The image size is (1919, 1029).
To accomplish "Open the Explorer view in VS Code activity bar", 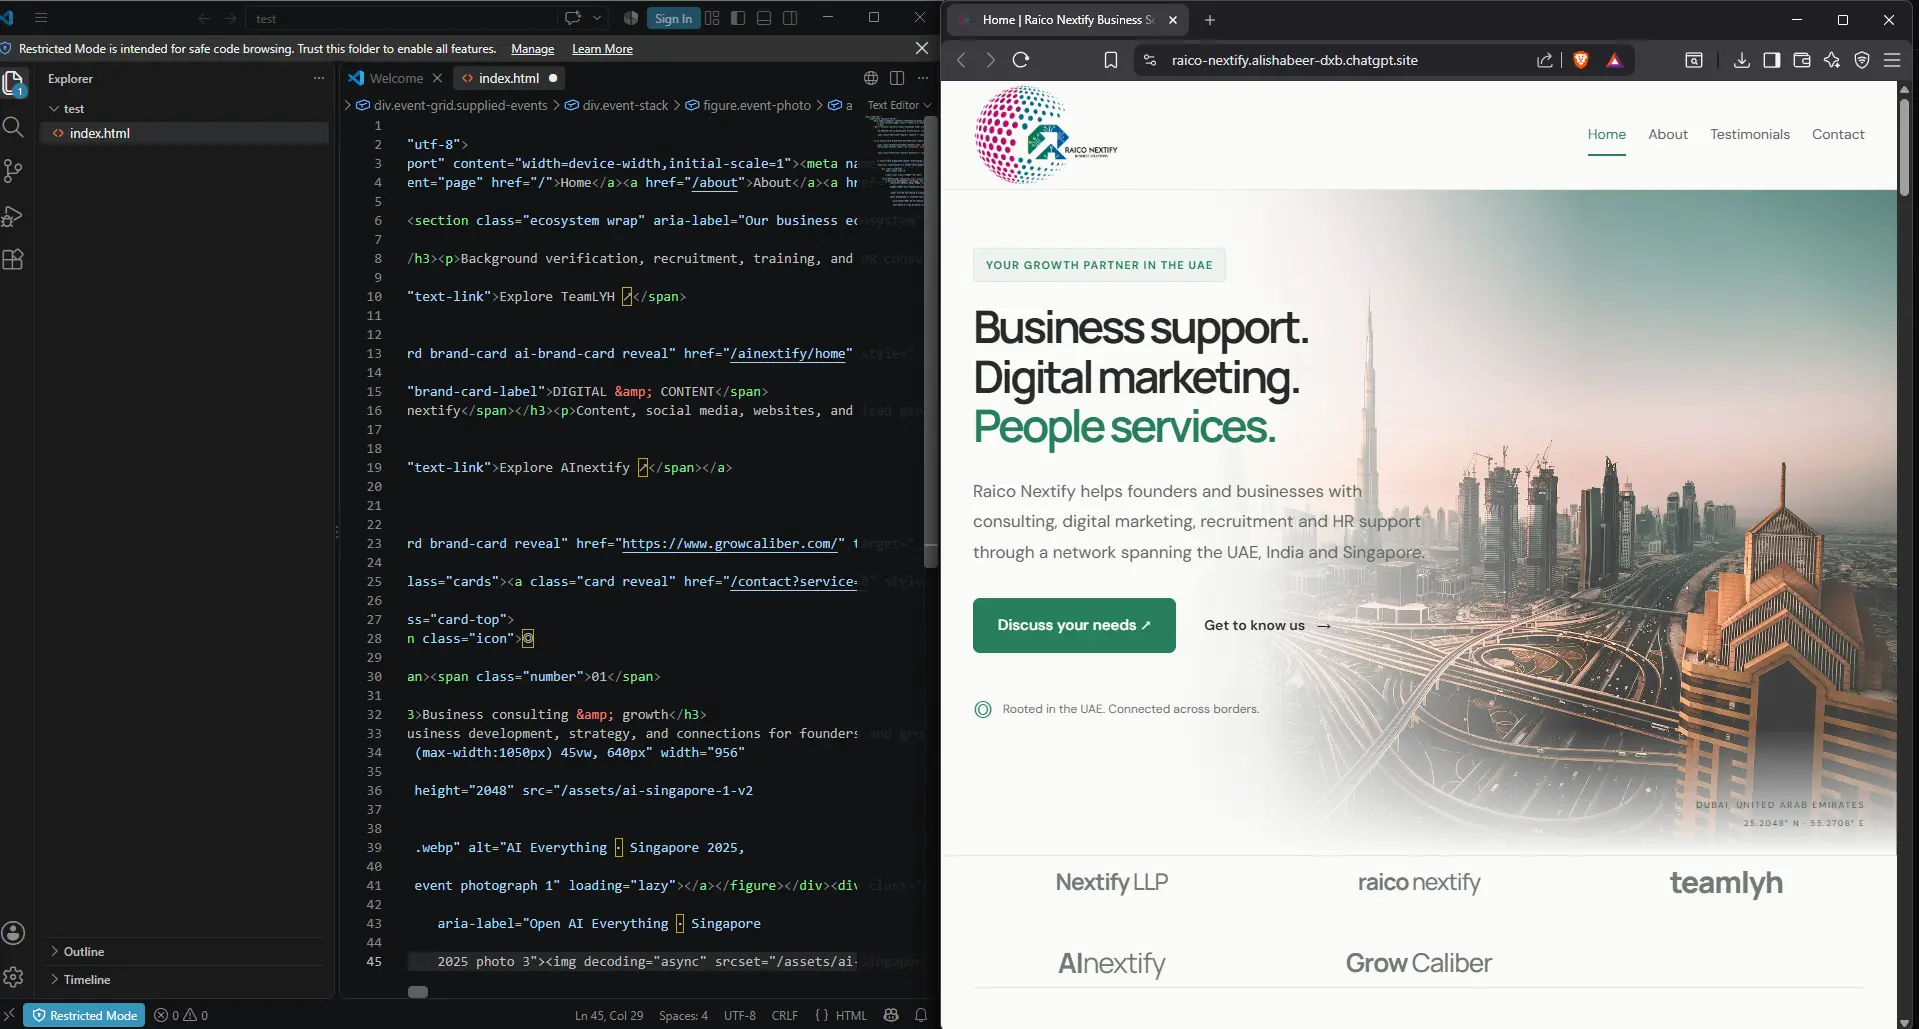I will (13, 83).
